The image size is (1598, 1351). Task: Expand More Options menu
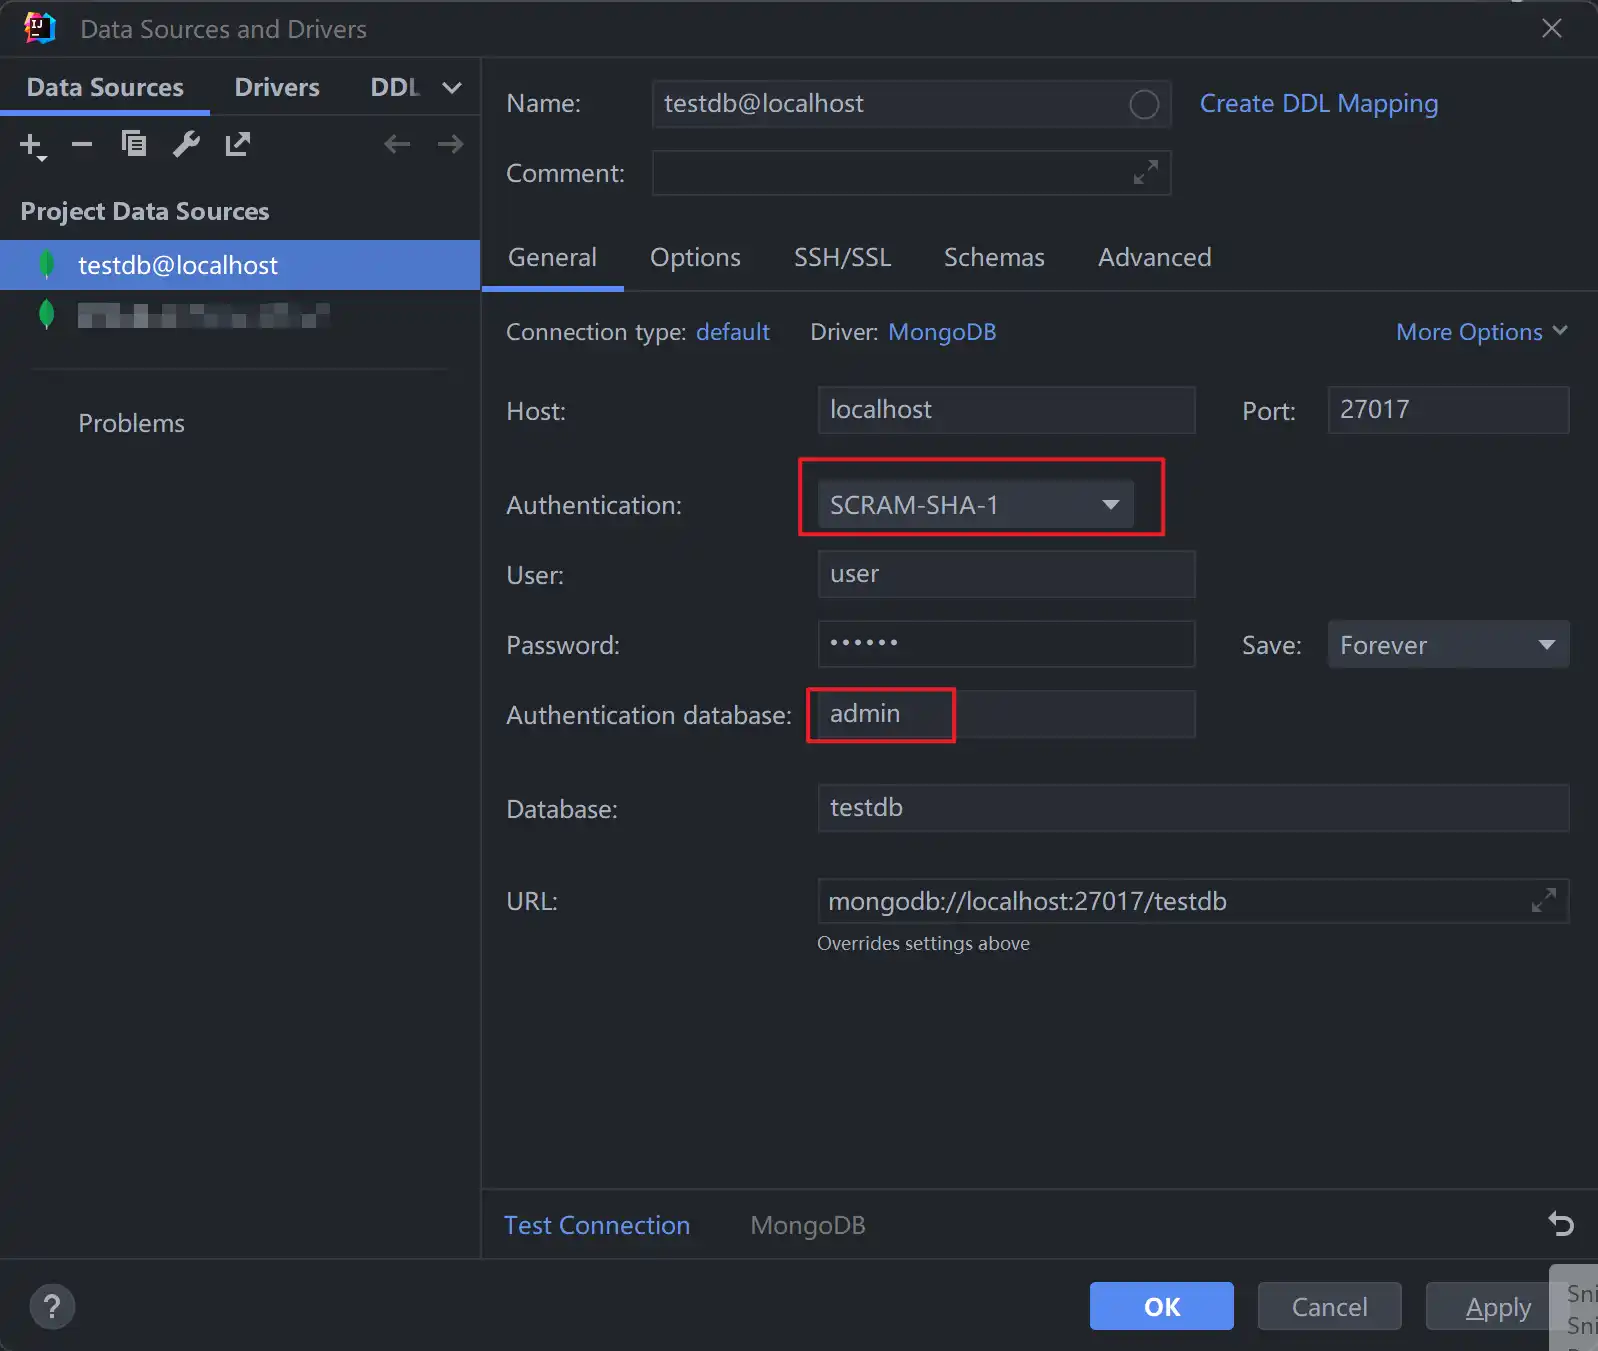(x=1482, y=332)
